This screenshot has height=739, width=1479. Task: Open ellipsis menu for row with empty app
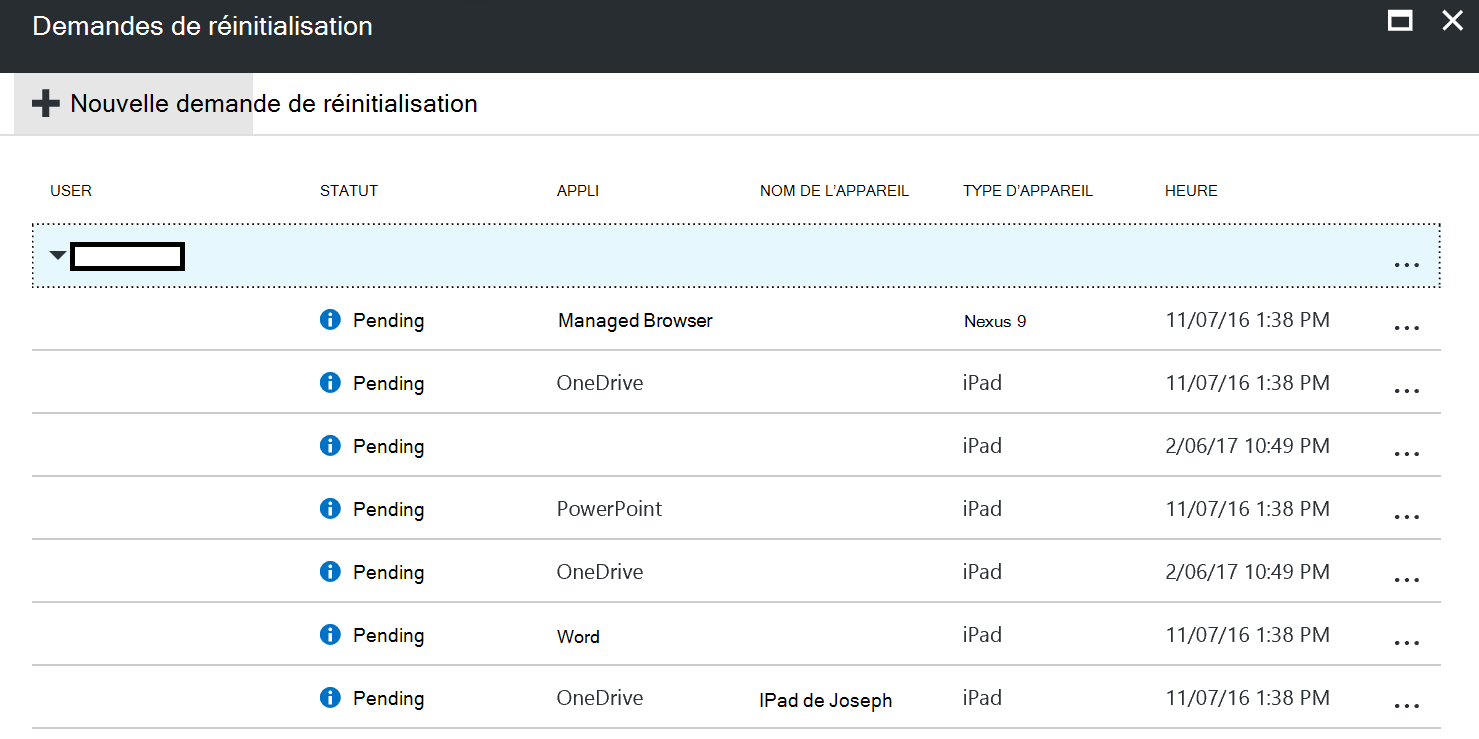[1406, 454]
